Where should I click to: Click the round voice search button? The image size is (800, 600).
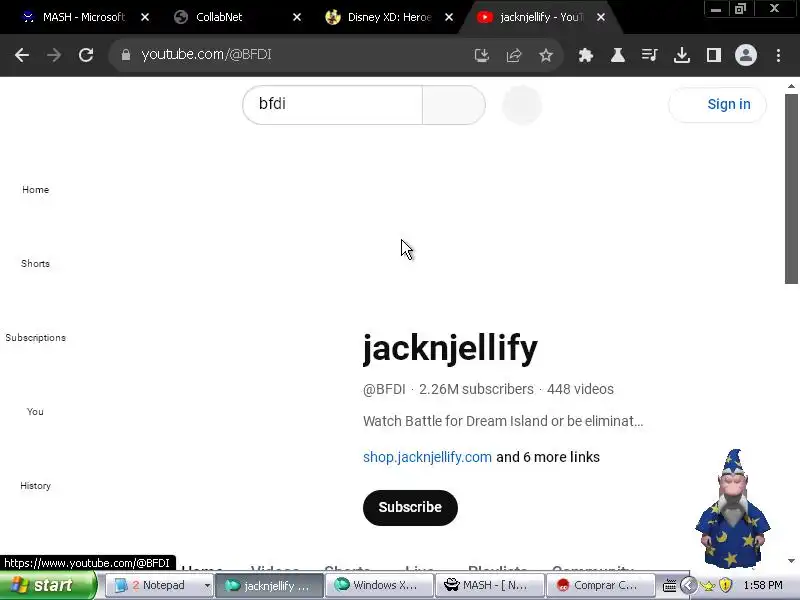point(522,105)
